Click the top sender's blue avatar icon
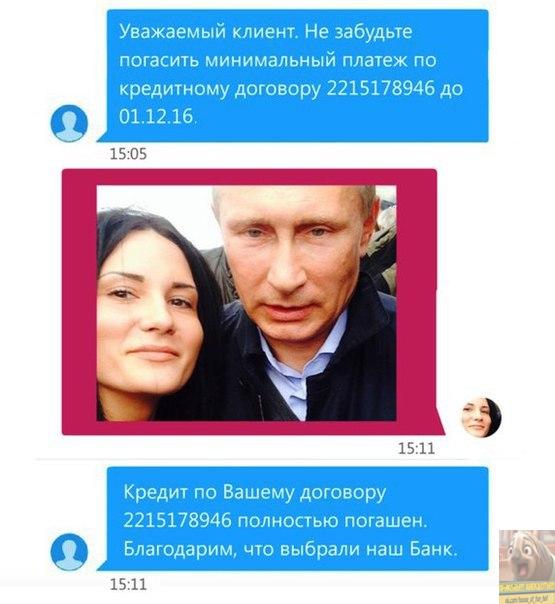This screenshot has width=555, height=604. (x=69, y=123)
